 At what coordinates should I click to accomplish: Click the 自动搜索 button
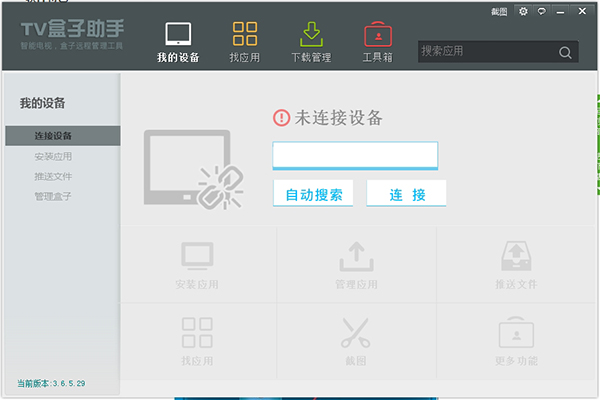pos(313,193)
